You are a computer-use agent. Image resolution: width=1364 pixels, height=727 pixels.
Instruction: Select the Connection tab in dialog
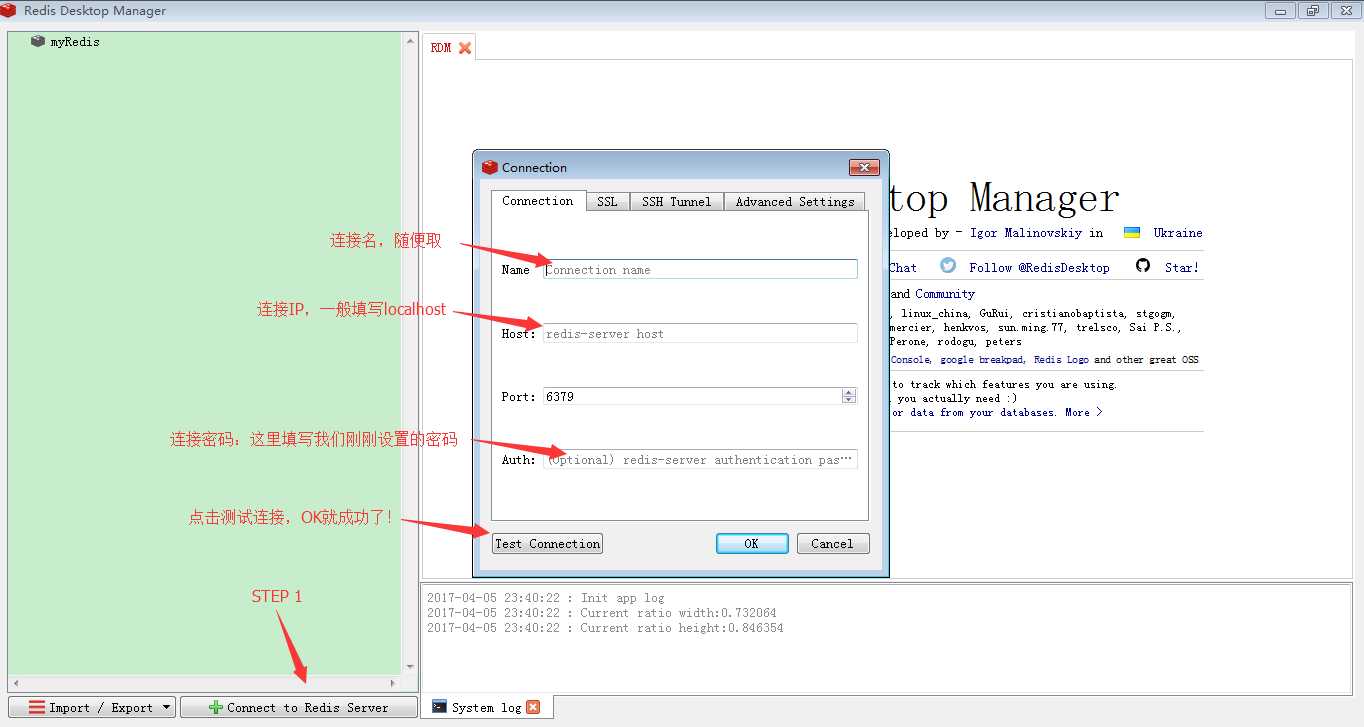click(538, 200)
